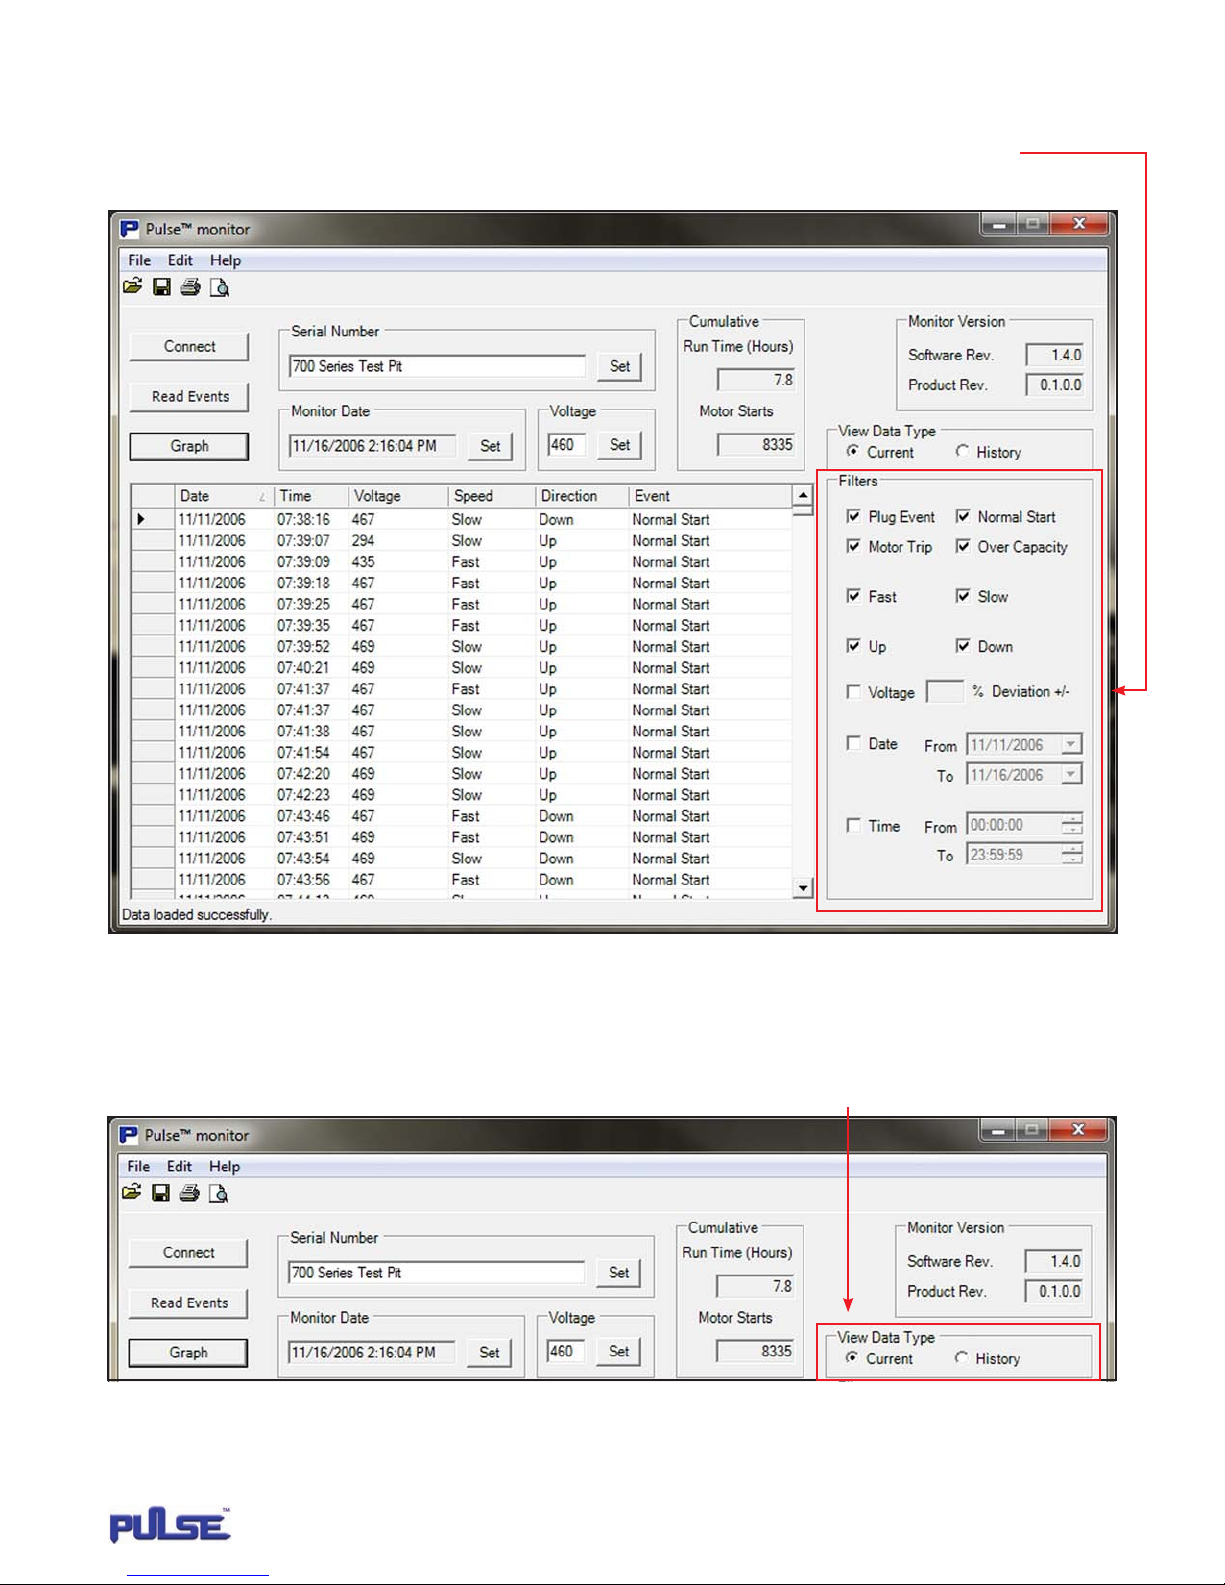Click the Open folder icon in the bottom window
1225x1585 pixels.
coord(131,1193)
